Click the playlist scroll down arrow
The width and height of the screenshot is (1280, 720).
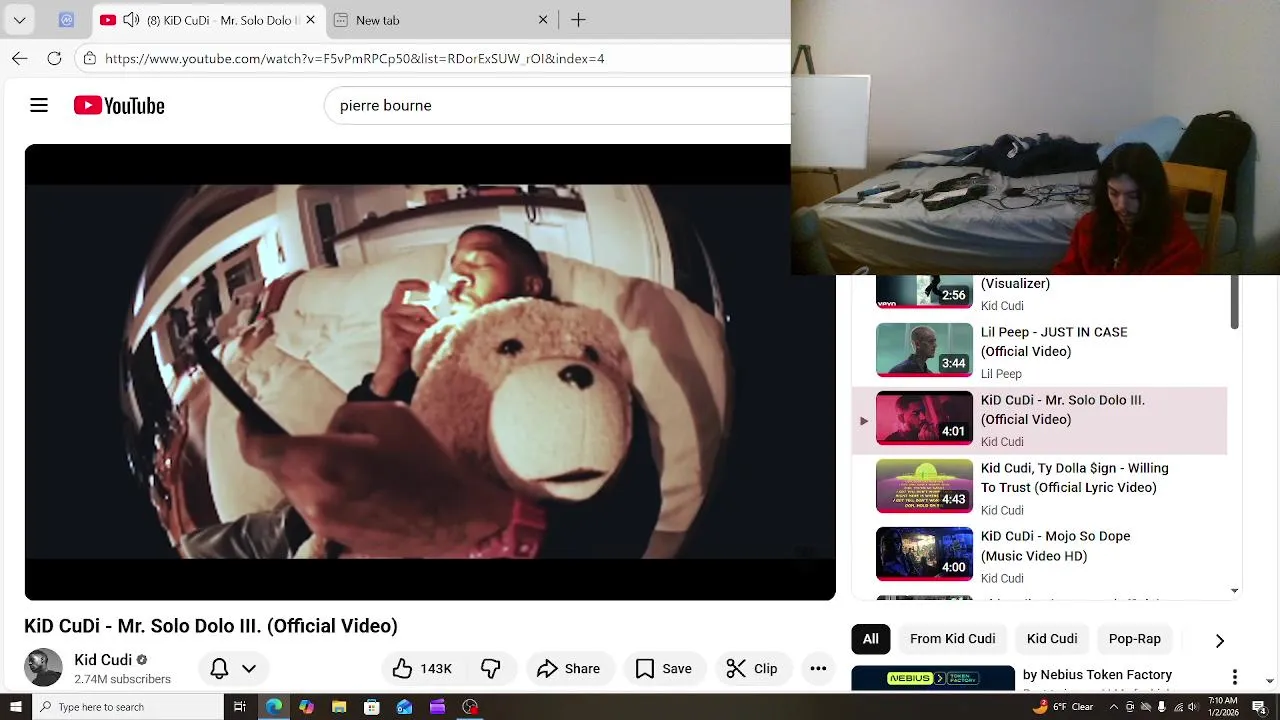coord(1234,591)
